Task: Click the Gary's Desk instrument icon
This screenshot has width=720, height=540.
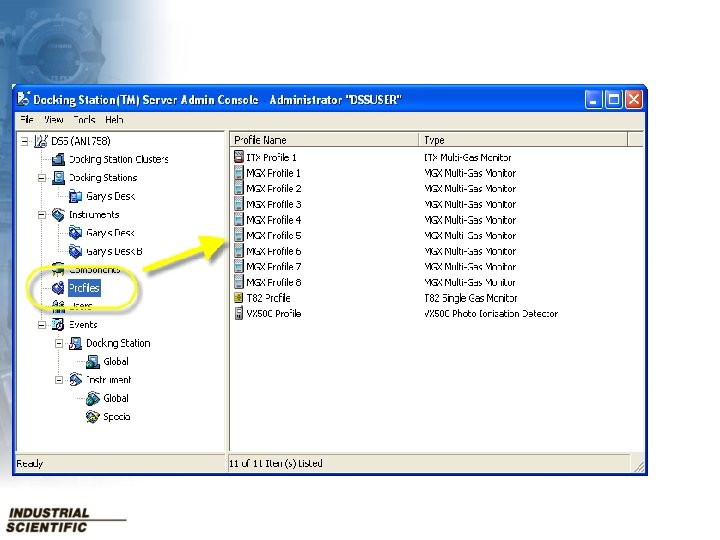Action: coord(75,233)
